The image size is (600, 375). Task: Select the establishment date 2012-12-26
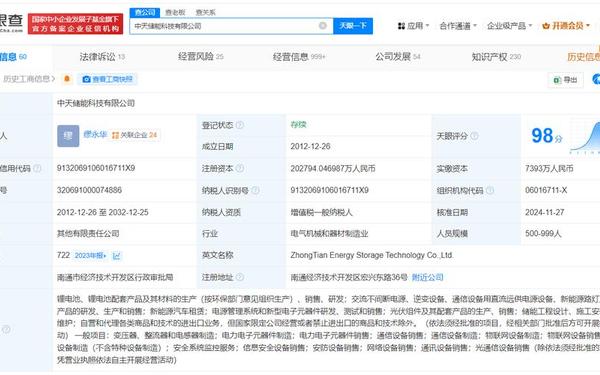click(310, 146)
